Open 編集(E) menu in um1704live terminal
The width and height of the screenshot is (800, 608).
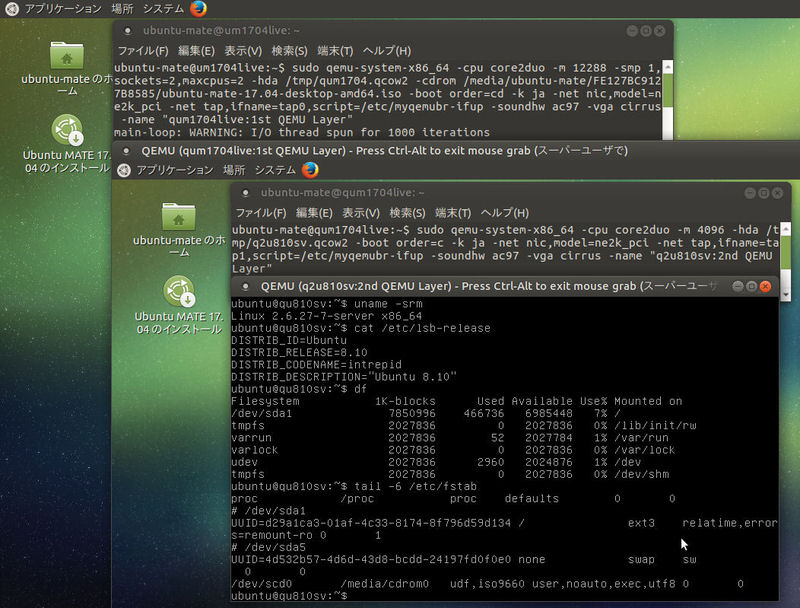click(x=196, y=51)
